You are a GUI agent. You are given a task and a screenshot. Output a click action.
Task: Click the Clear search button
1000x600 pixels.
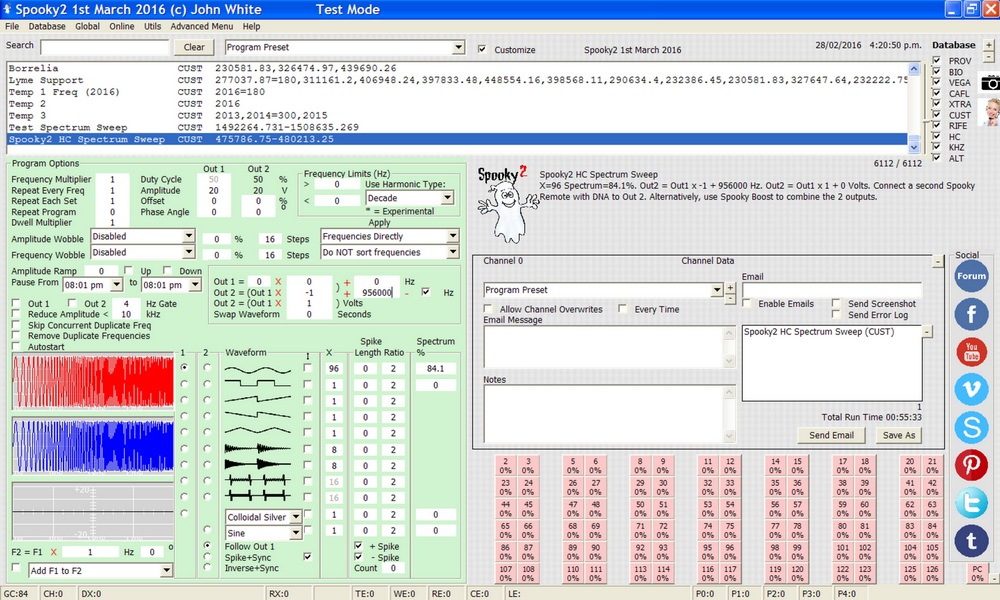(194, 47)
